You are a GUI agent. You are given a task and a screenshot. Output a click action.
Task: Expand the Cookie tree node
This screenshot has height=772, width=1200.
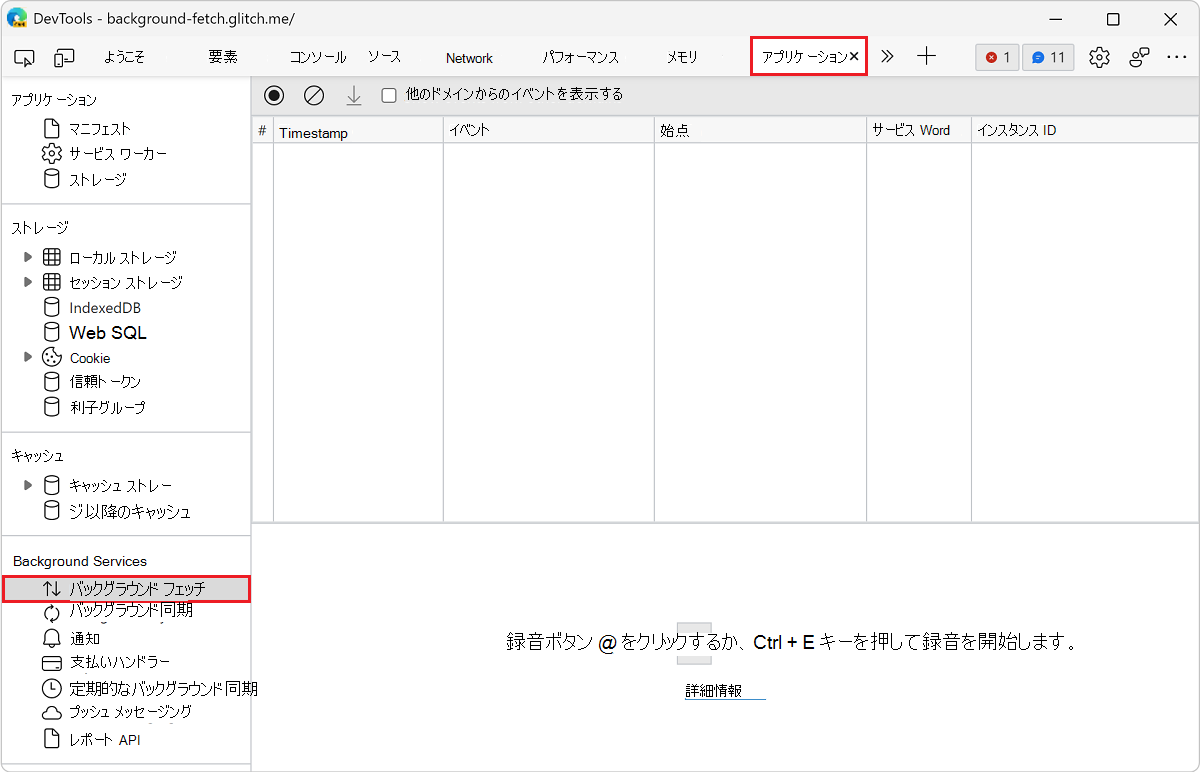(x=28, y=357)
